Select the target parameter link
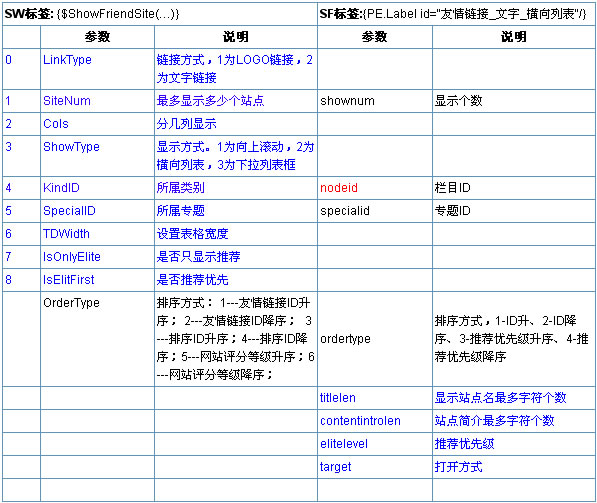 335,467
